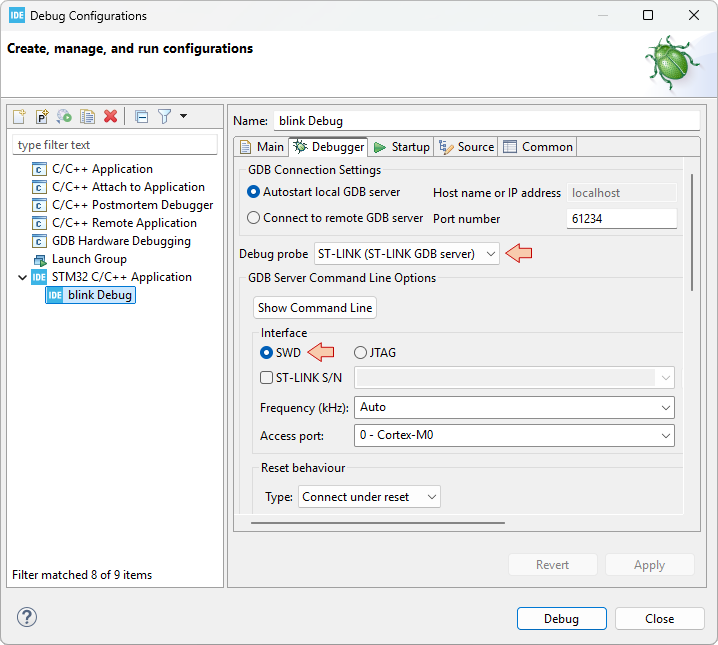Viewport: 718px width, 645px height.
Task: Switch to the Startup tab
Action: tap(401, 147)
